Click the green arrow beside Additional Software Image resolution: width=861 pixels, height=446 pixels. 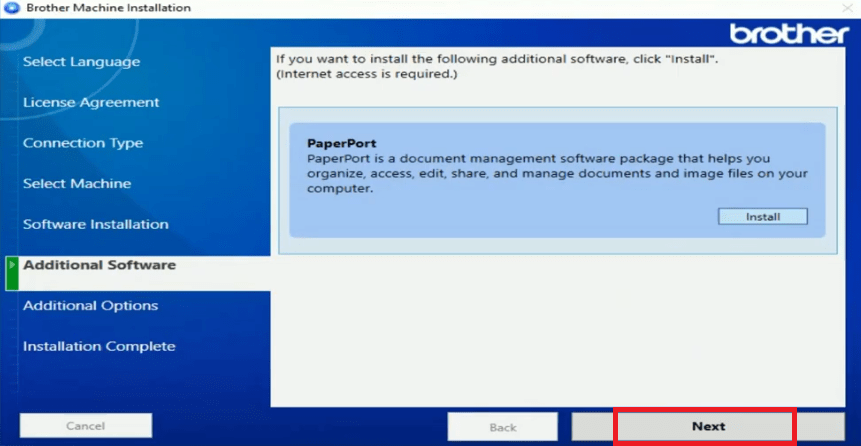point(12,273)
